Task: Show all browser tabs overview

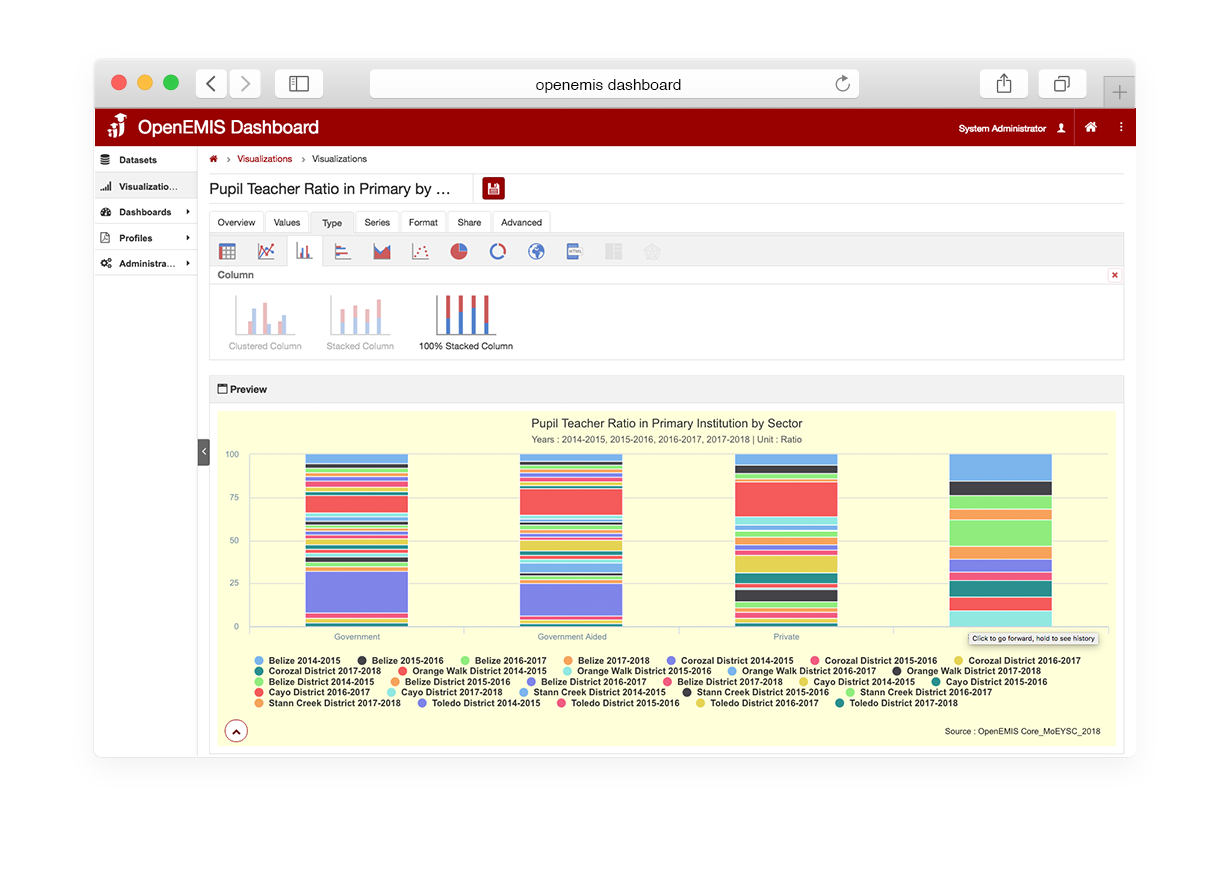Action: (x=1062, y=84)
